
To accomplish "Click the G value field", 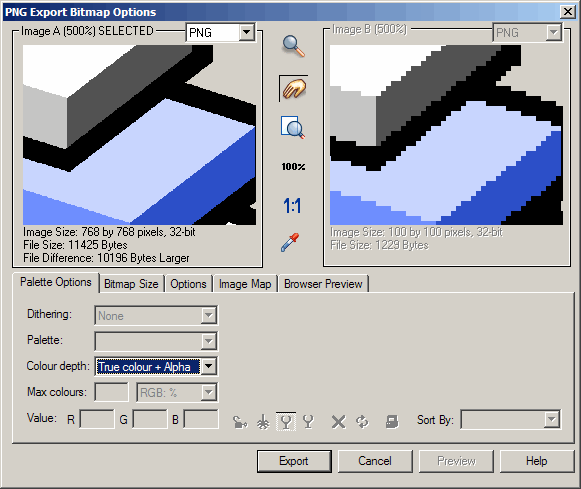I will click(x=150, y=419).
